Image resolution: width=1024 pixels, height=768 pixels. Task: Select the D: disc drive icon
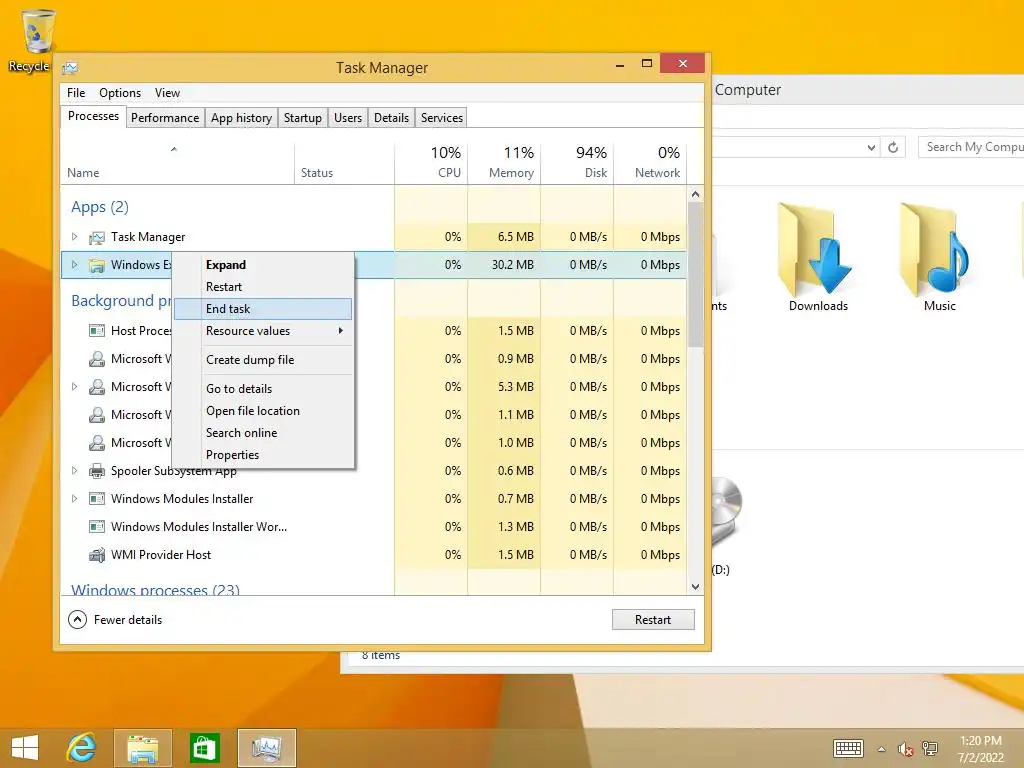(725, 513)
